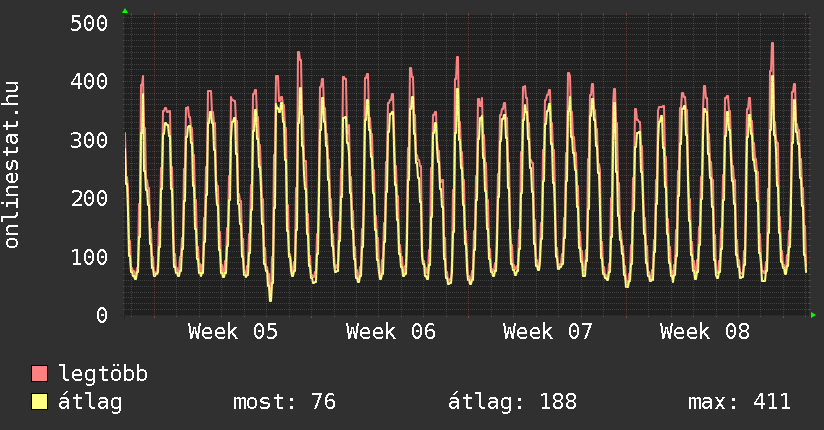The image size is (824, 430).
Task: Click the max: 411 statistic
Action: [x=739, y=402]
